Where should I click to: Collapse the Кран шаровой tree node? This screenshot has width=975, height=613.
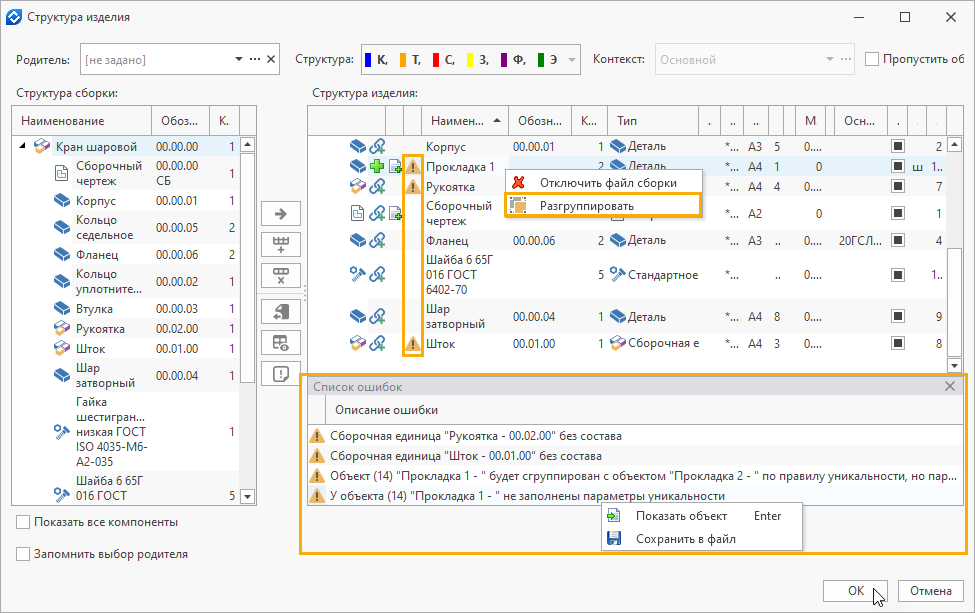click(x=22, y=147)
